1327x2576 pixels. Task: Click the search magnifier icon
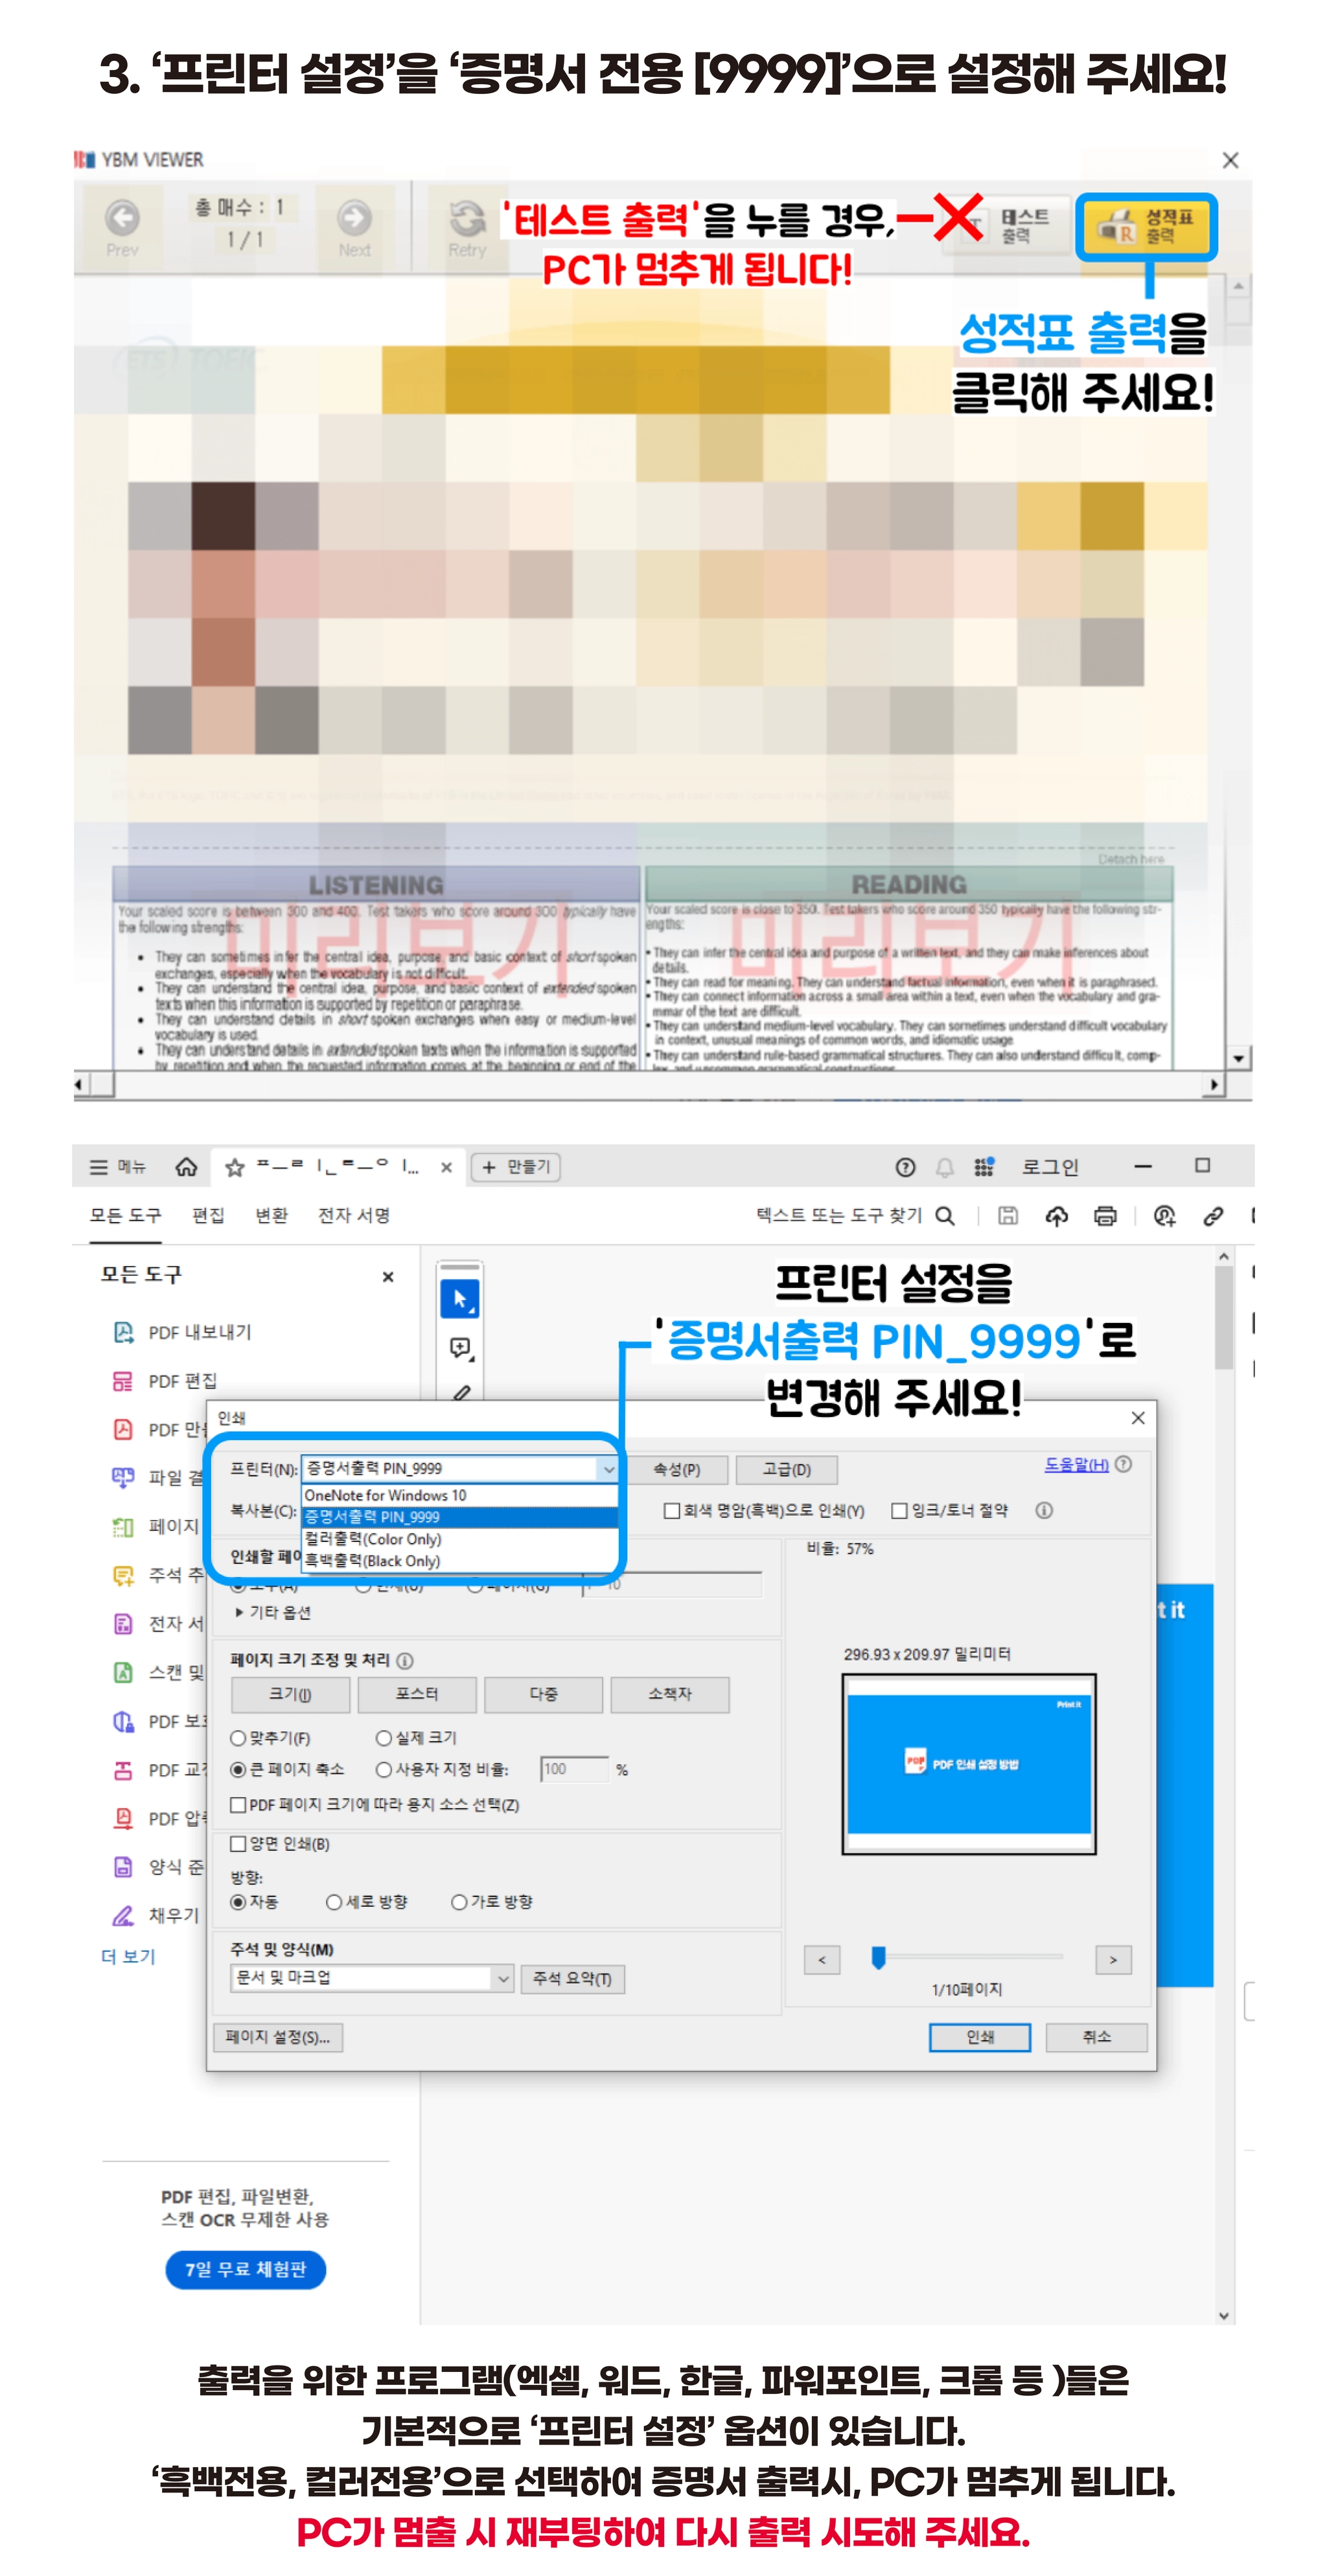[x=944, y=1216]
